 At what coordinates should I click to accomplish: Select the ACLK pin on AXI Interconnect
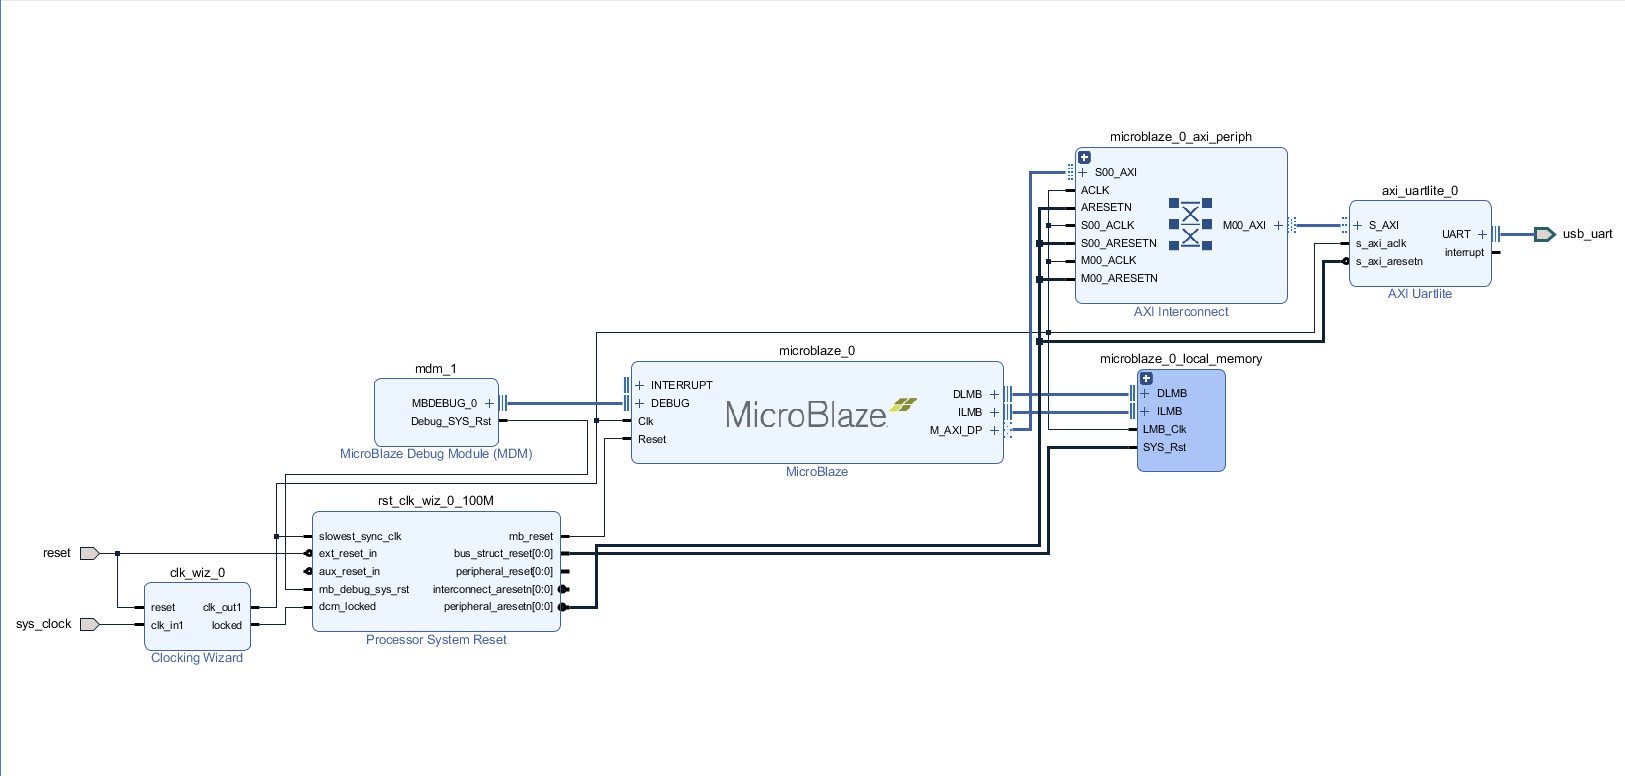[1095, 190]
